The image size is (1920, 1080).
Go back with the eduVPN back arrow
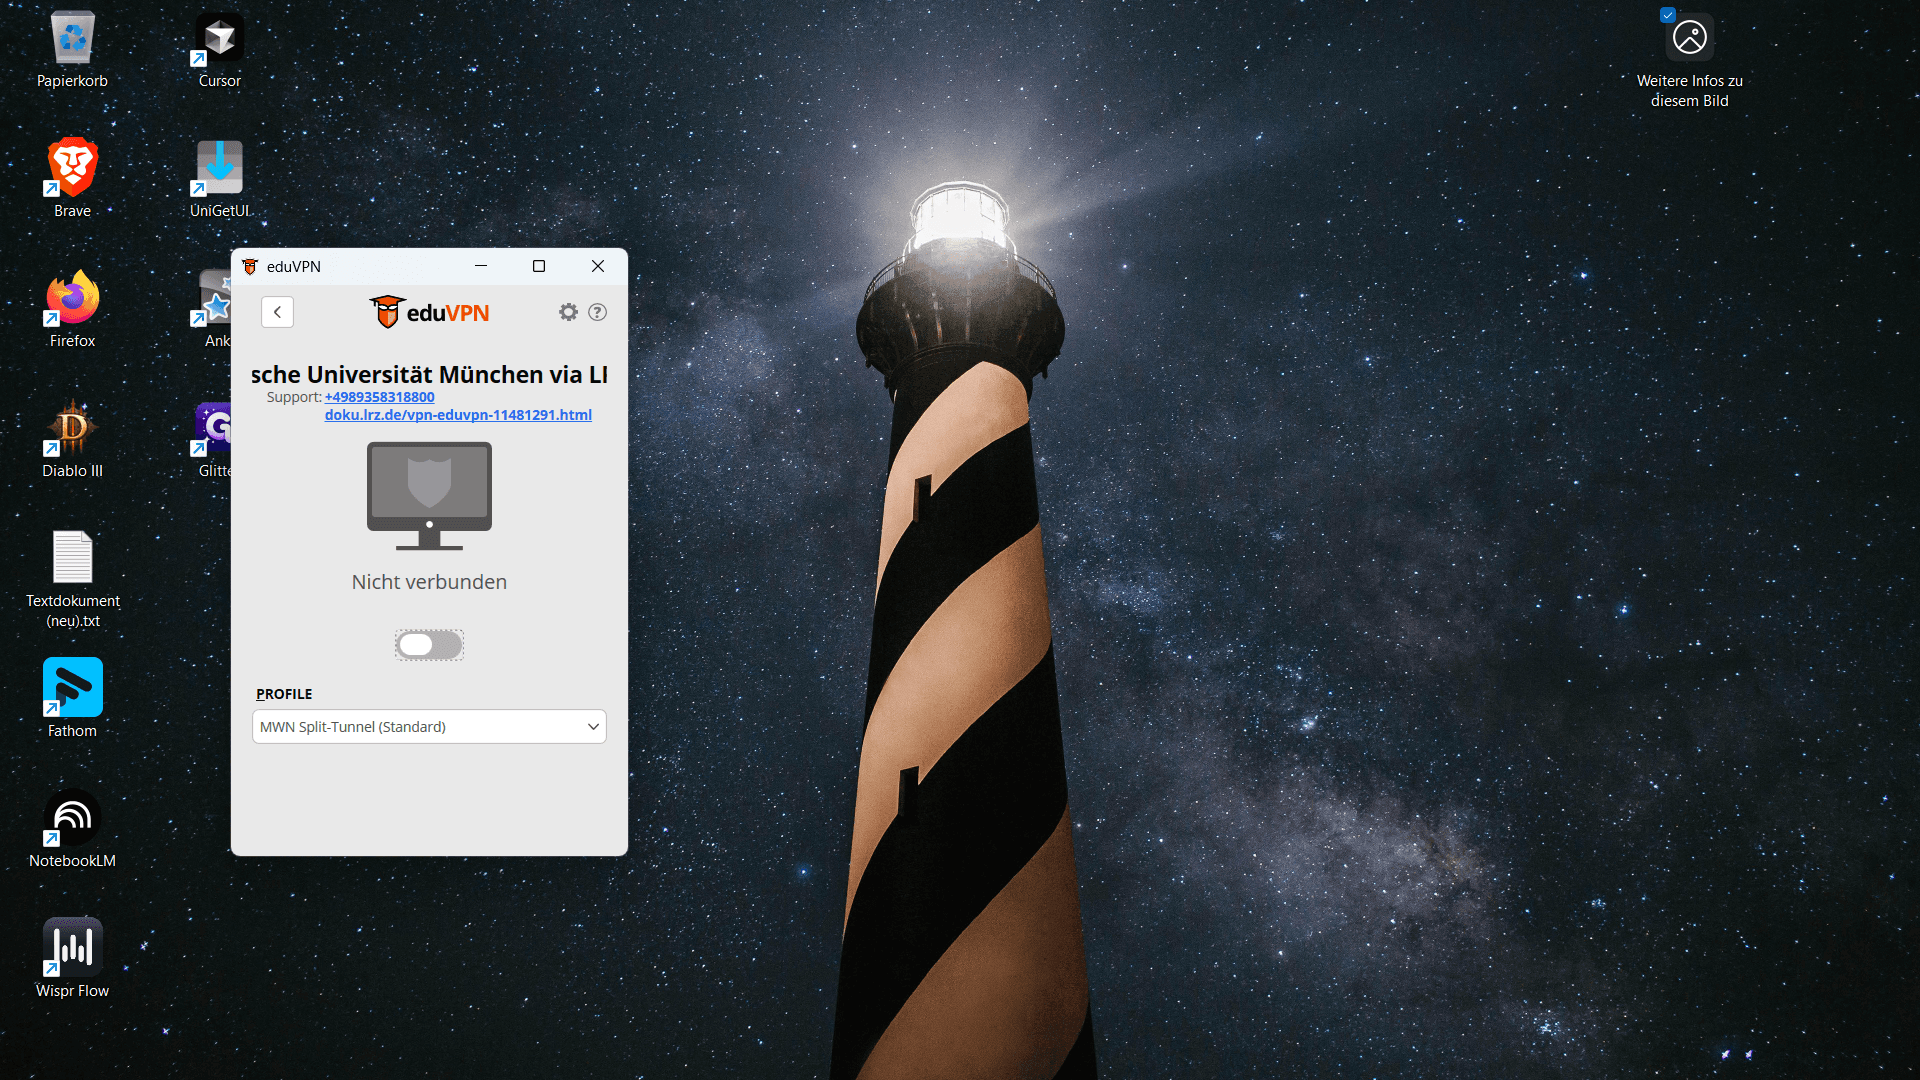277,312
